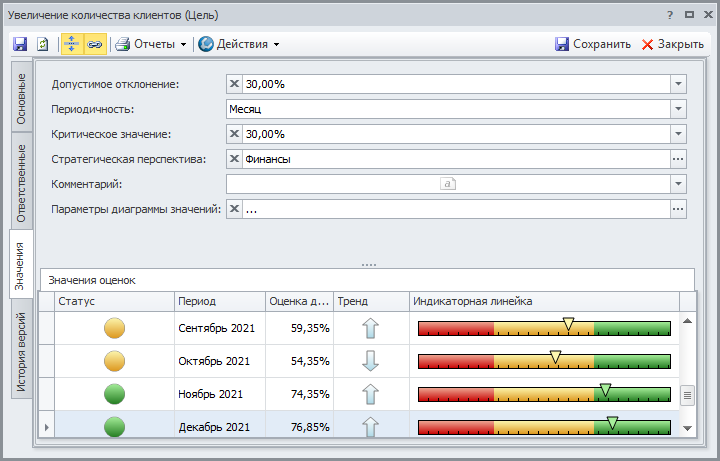Toggle the vertical split arrows button

[x=72, y=44]
